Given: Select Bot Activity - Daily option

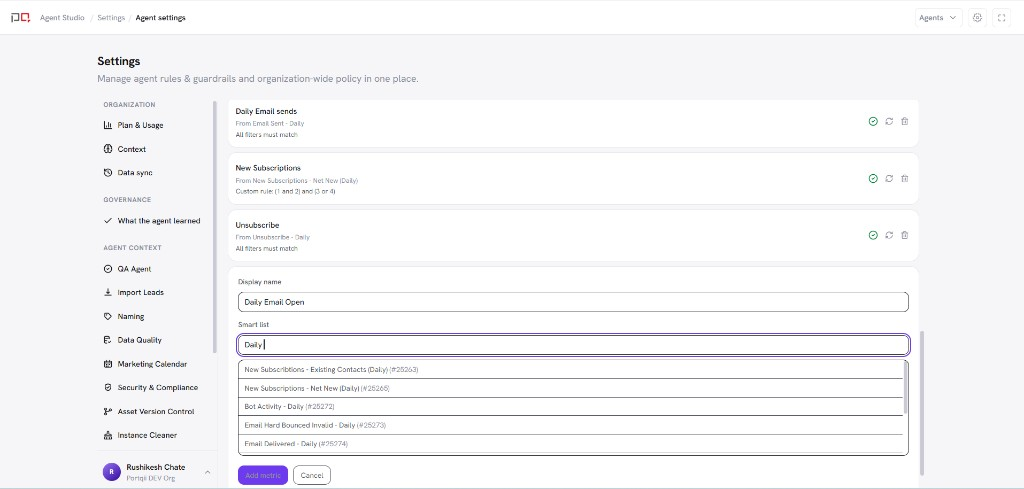Looking at the screenshot, I should 570,406.
